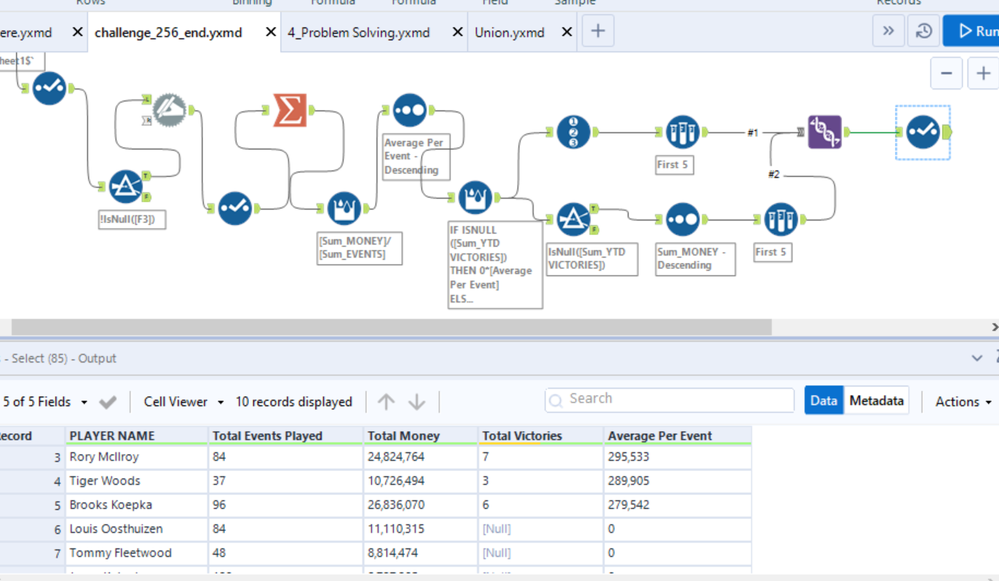The width and height of the screenshot is (999, 581).
Task: Open the 5 of 5 Fields dropdown
Action: pos(46,402)
